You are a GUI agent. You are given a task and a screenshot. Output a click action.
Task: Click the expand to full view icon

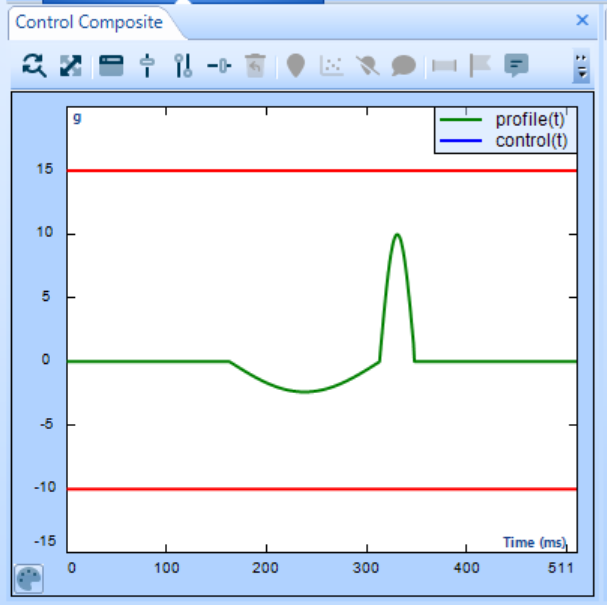point(71,66)
